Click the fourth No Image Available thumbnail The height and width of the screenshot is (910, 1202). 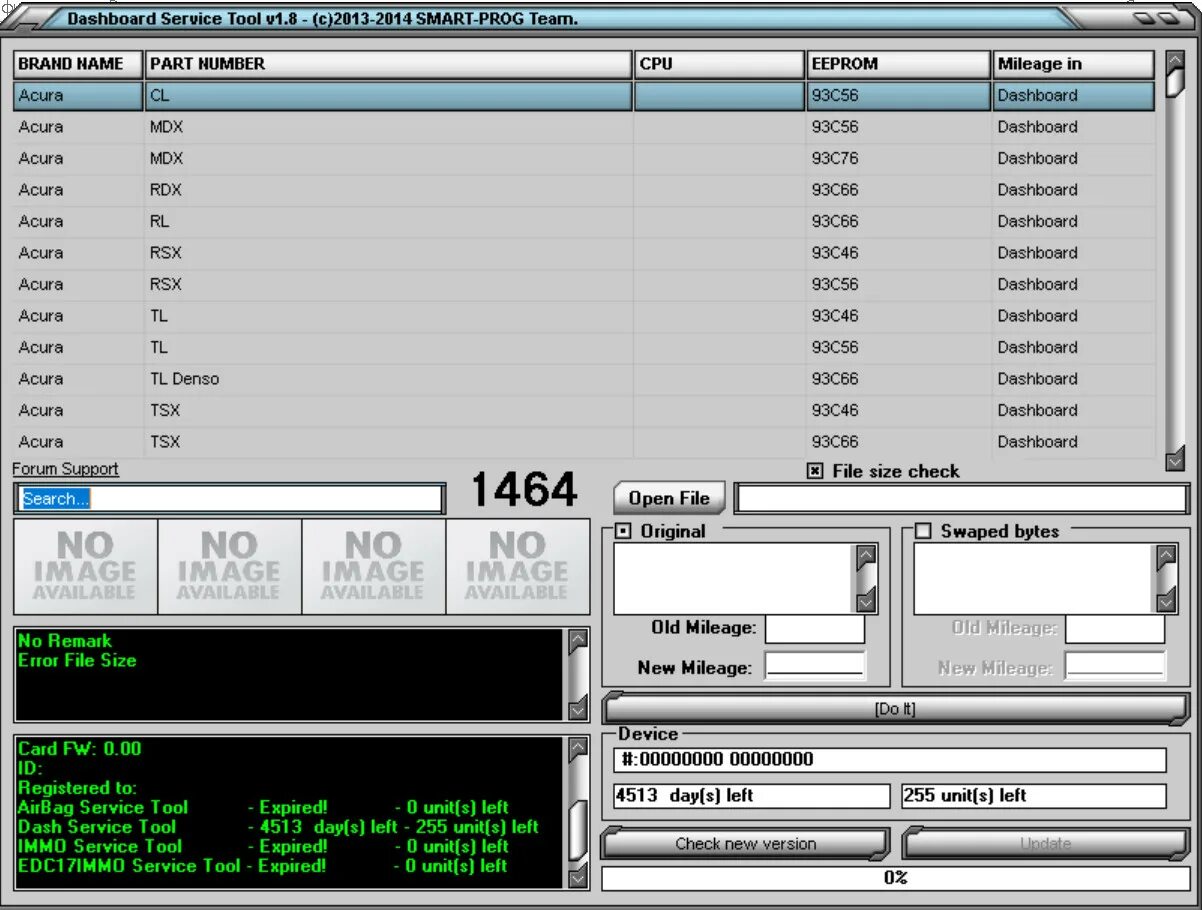pyautogui.click(x=517, y=566)
